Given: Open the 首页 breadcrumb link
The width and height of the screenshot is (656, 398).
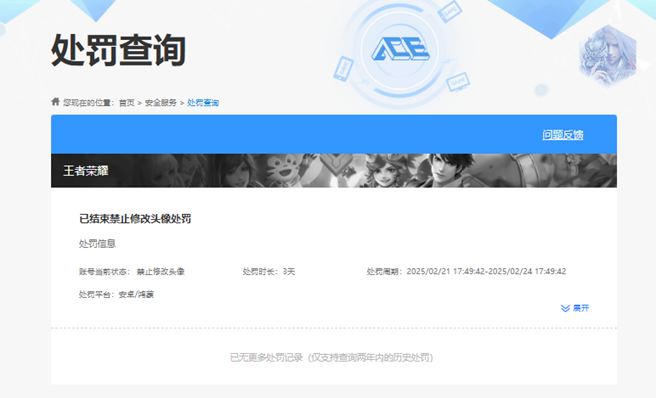Looking at the screenshot, I should tap(127, 103).
